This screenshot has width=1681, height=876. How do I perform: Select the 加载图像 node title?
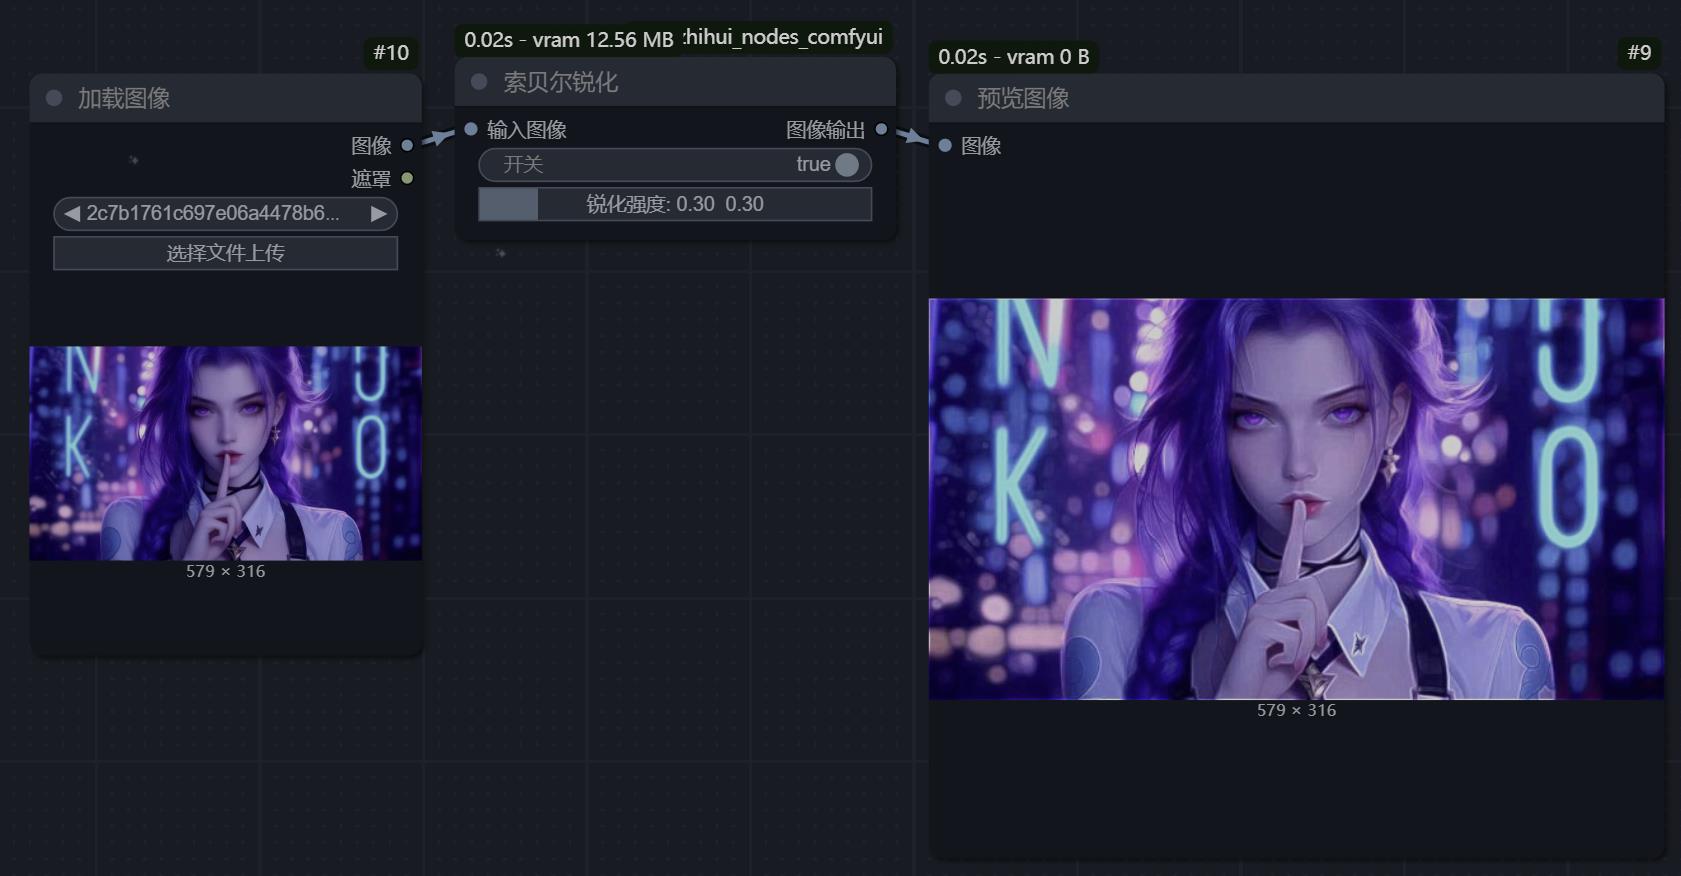(124, 98)
